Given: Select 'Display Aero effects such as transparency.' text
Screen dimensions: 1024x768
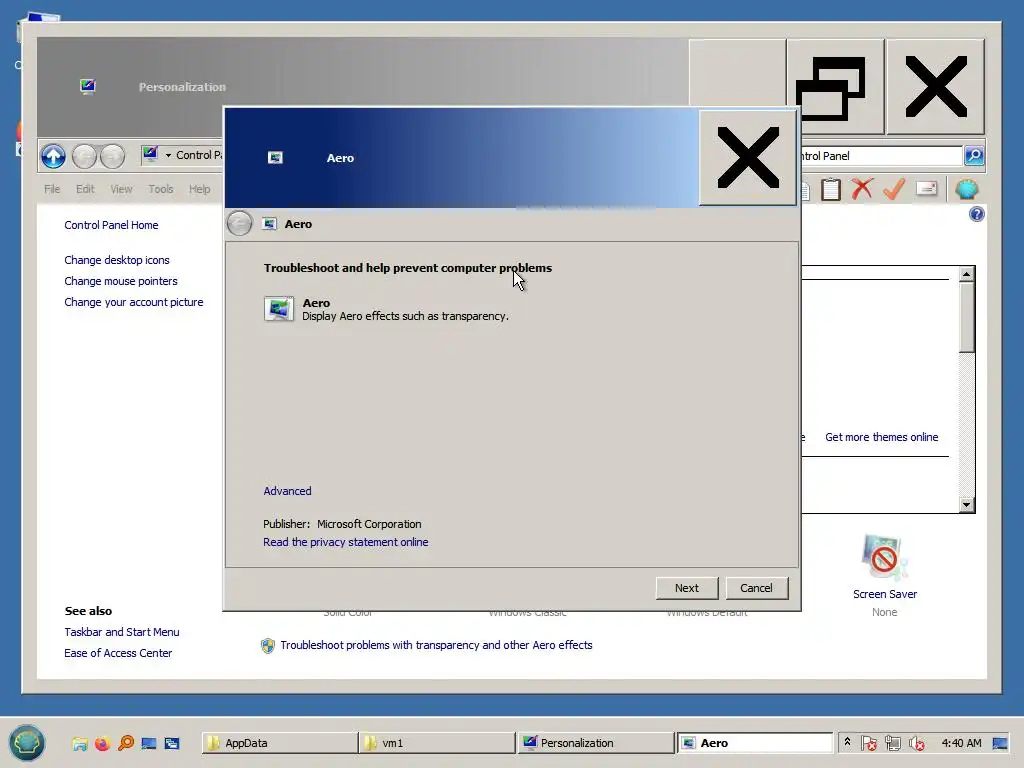Looking at the screenshot, I should [405, 316].
